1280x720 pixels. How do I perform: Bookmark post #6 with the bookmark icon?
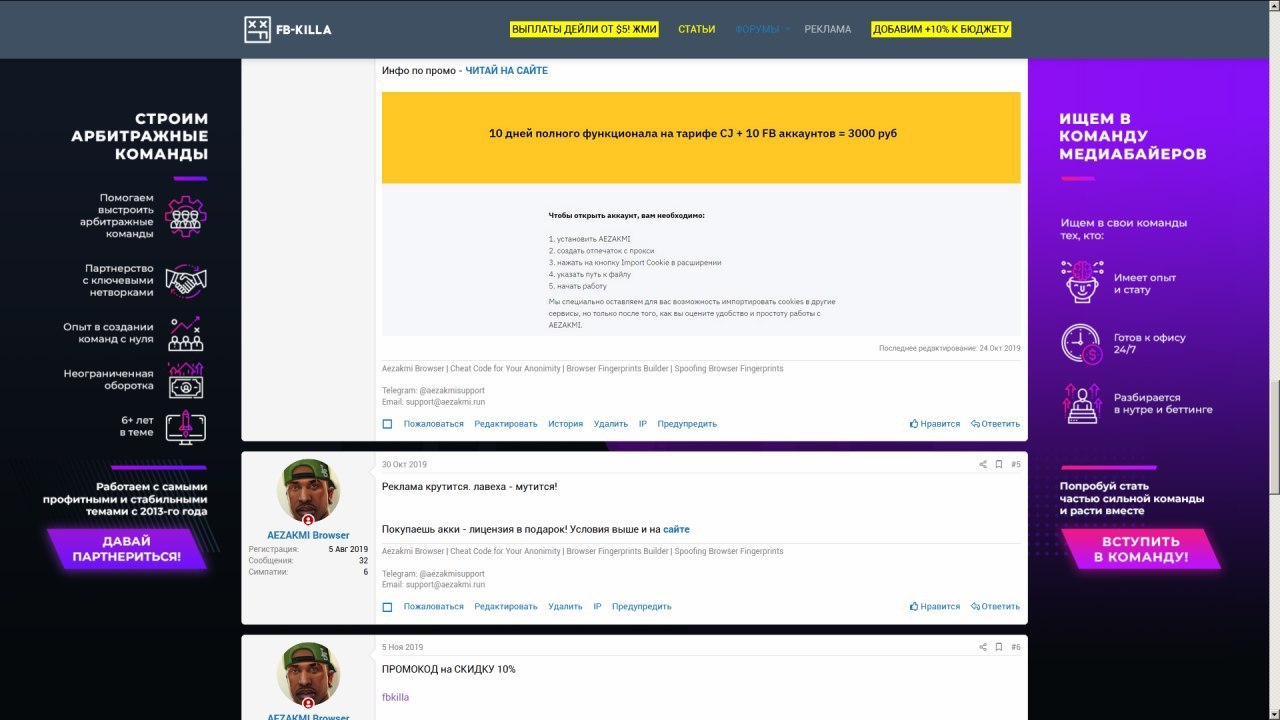[x=998, y=647]
